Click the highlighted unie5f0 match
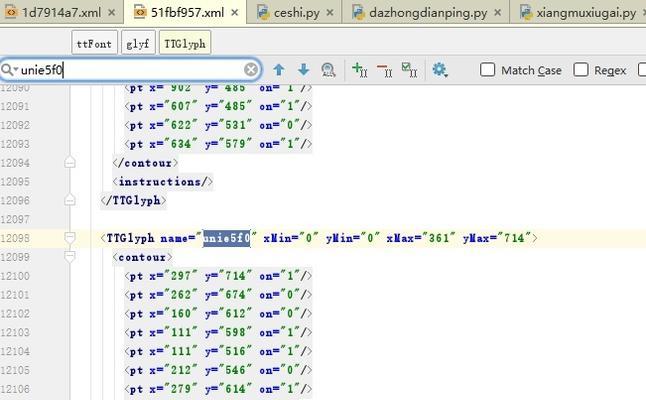Viewport: 646px width, 400px height. pyautogui.click(x=227, y=238)
